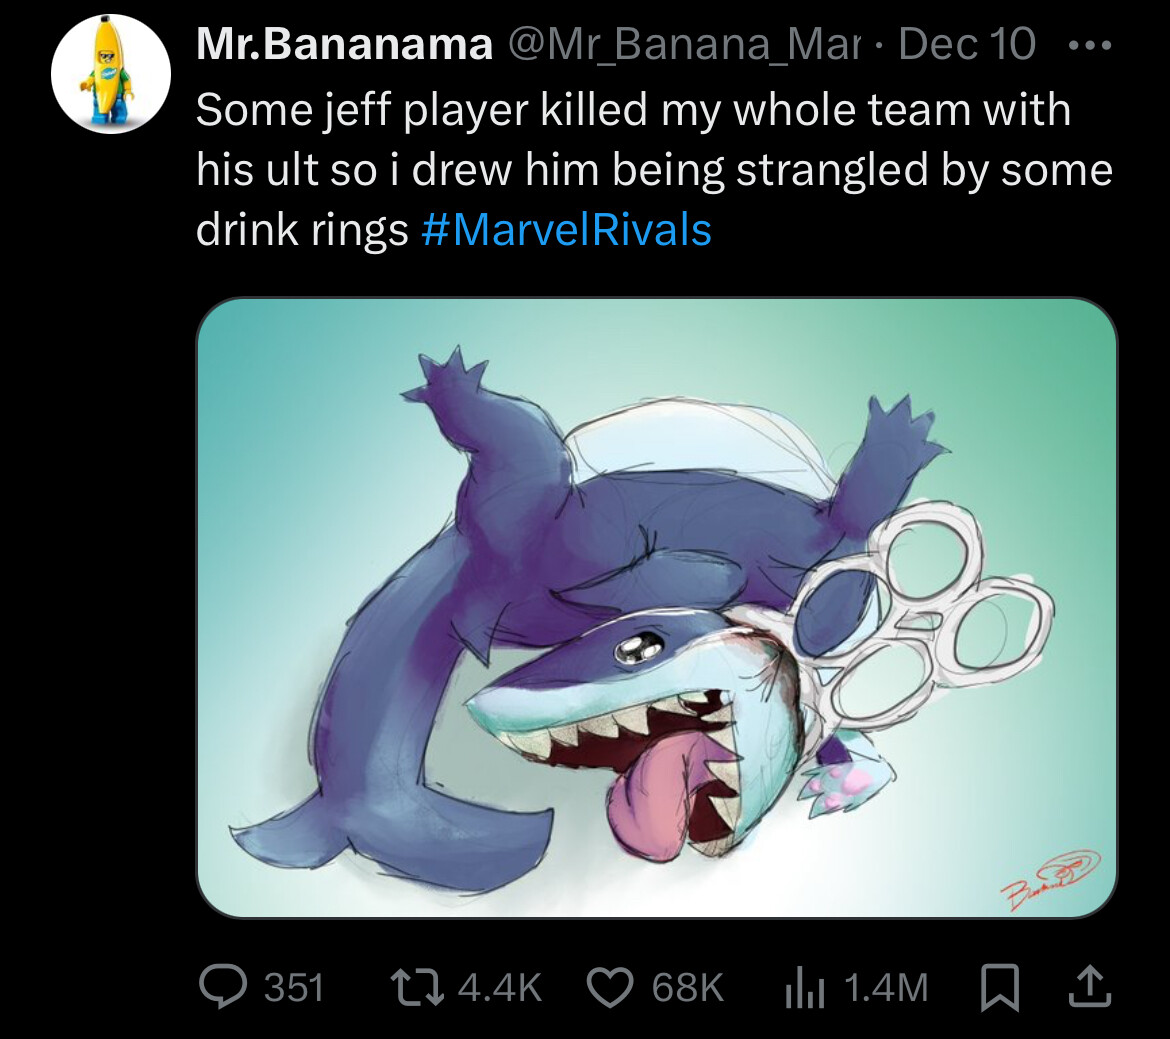Click the @Mr_Banana_Mar handle
The width and height of the screenshot is (1170, 1039).
coord(684,44)
